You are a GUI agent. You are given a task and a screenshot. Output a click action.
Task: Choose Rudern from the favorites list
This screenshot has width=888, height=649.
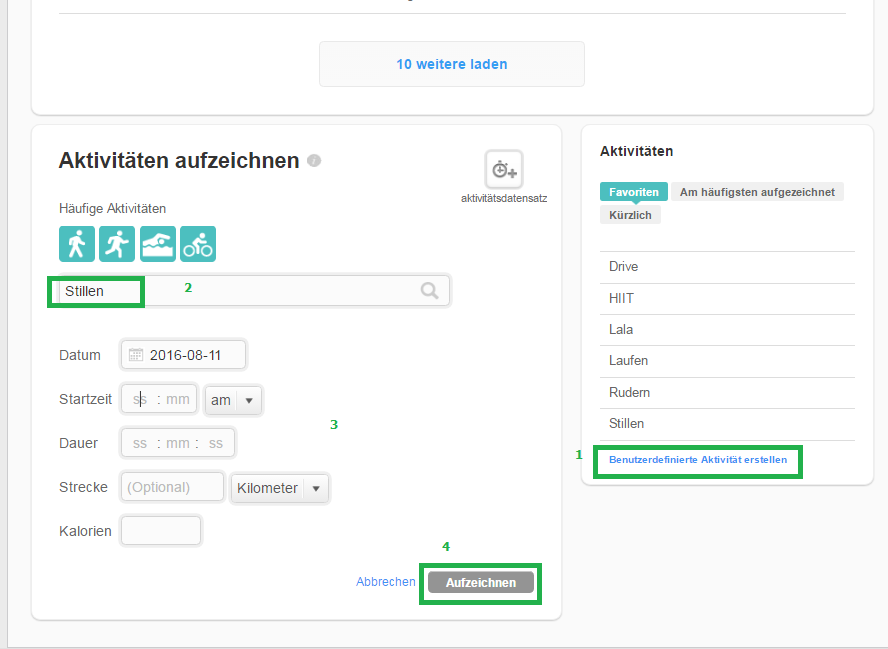(630, 392)
